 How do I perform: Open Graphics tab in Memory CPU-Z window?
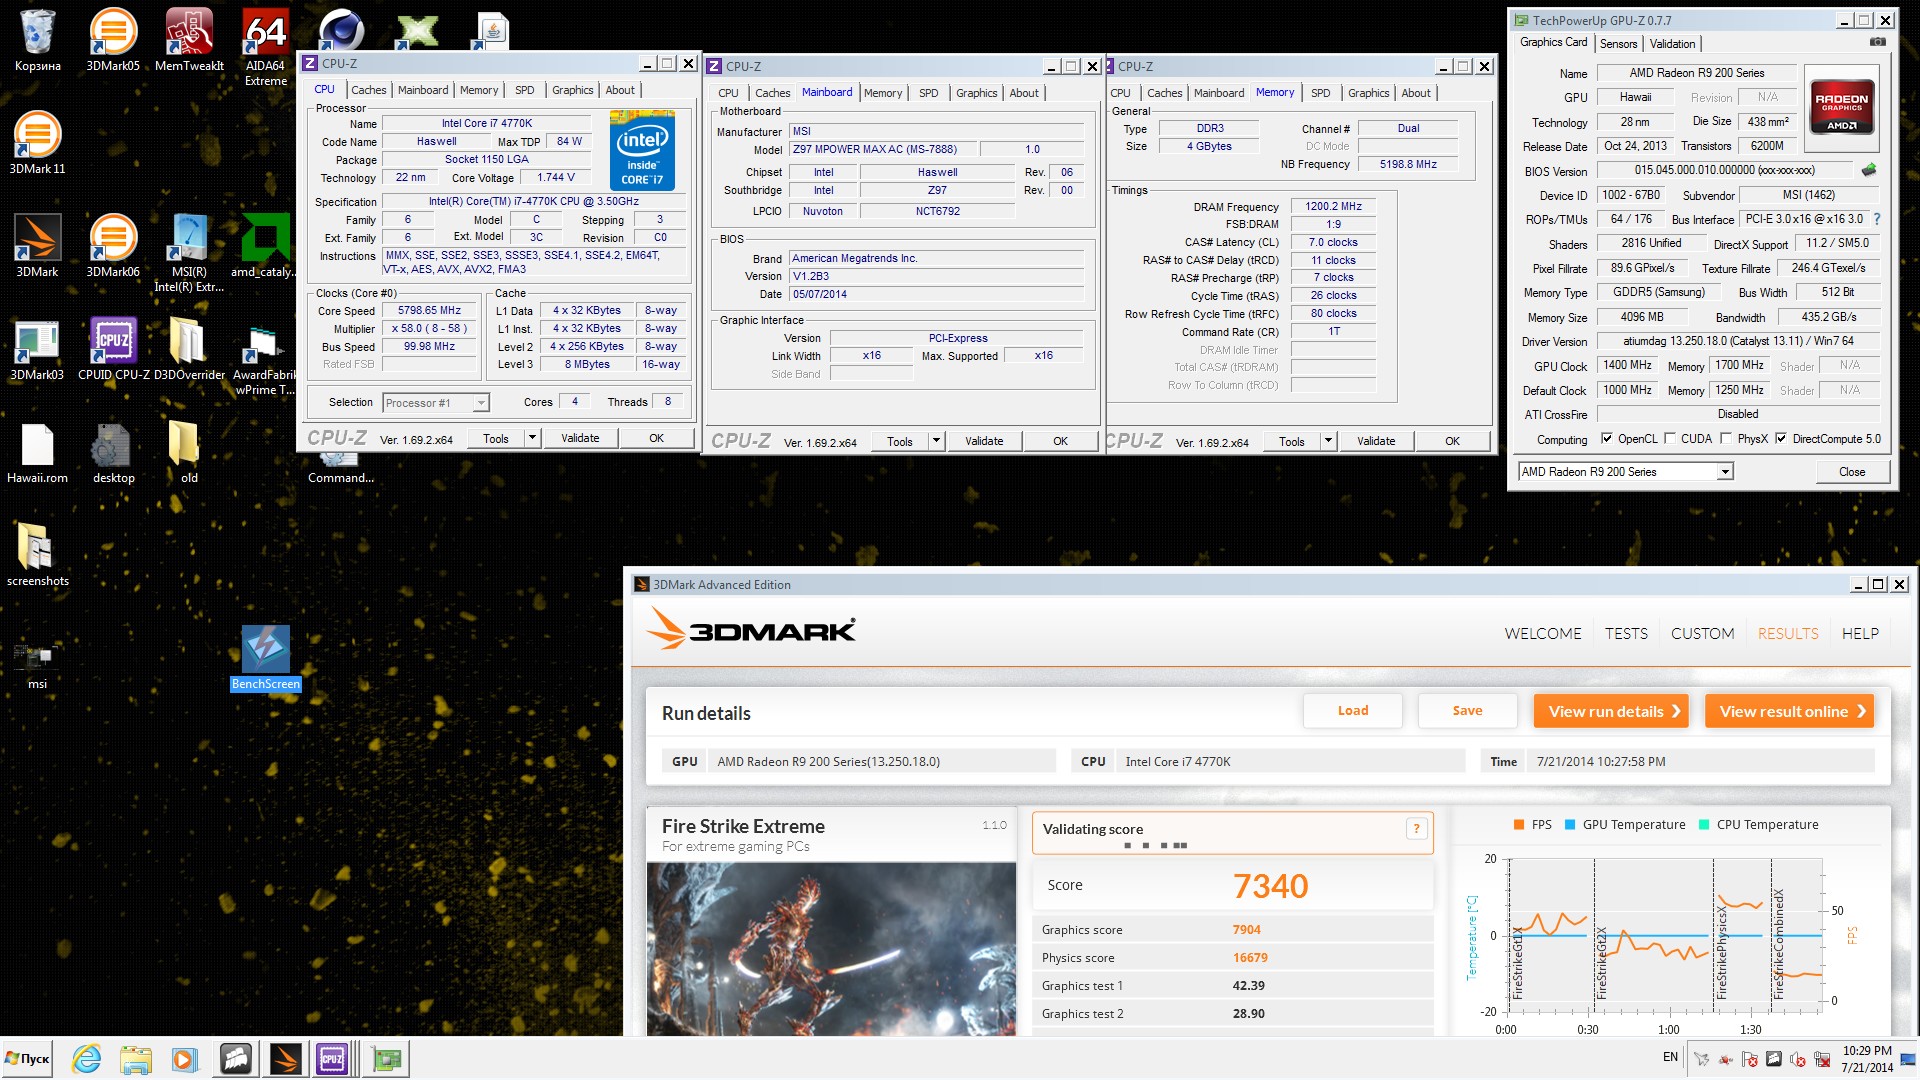1368,93
